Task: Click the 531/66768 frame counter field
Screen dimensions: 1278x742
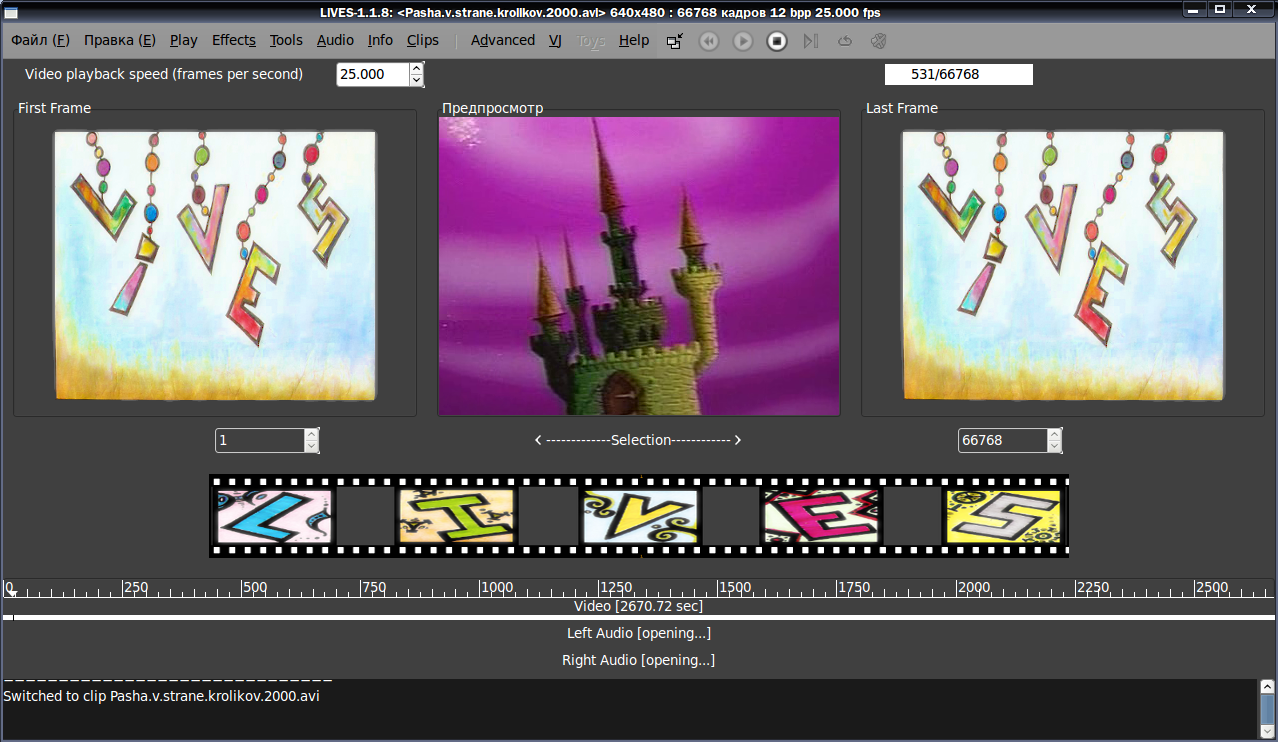Action: coord(959,74)
